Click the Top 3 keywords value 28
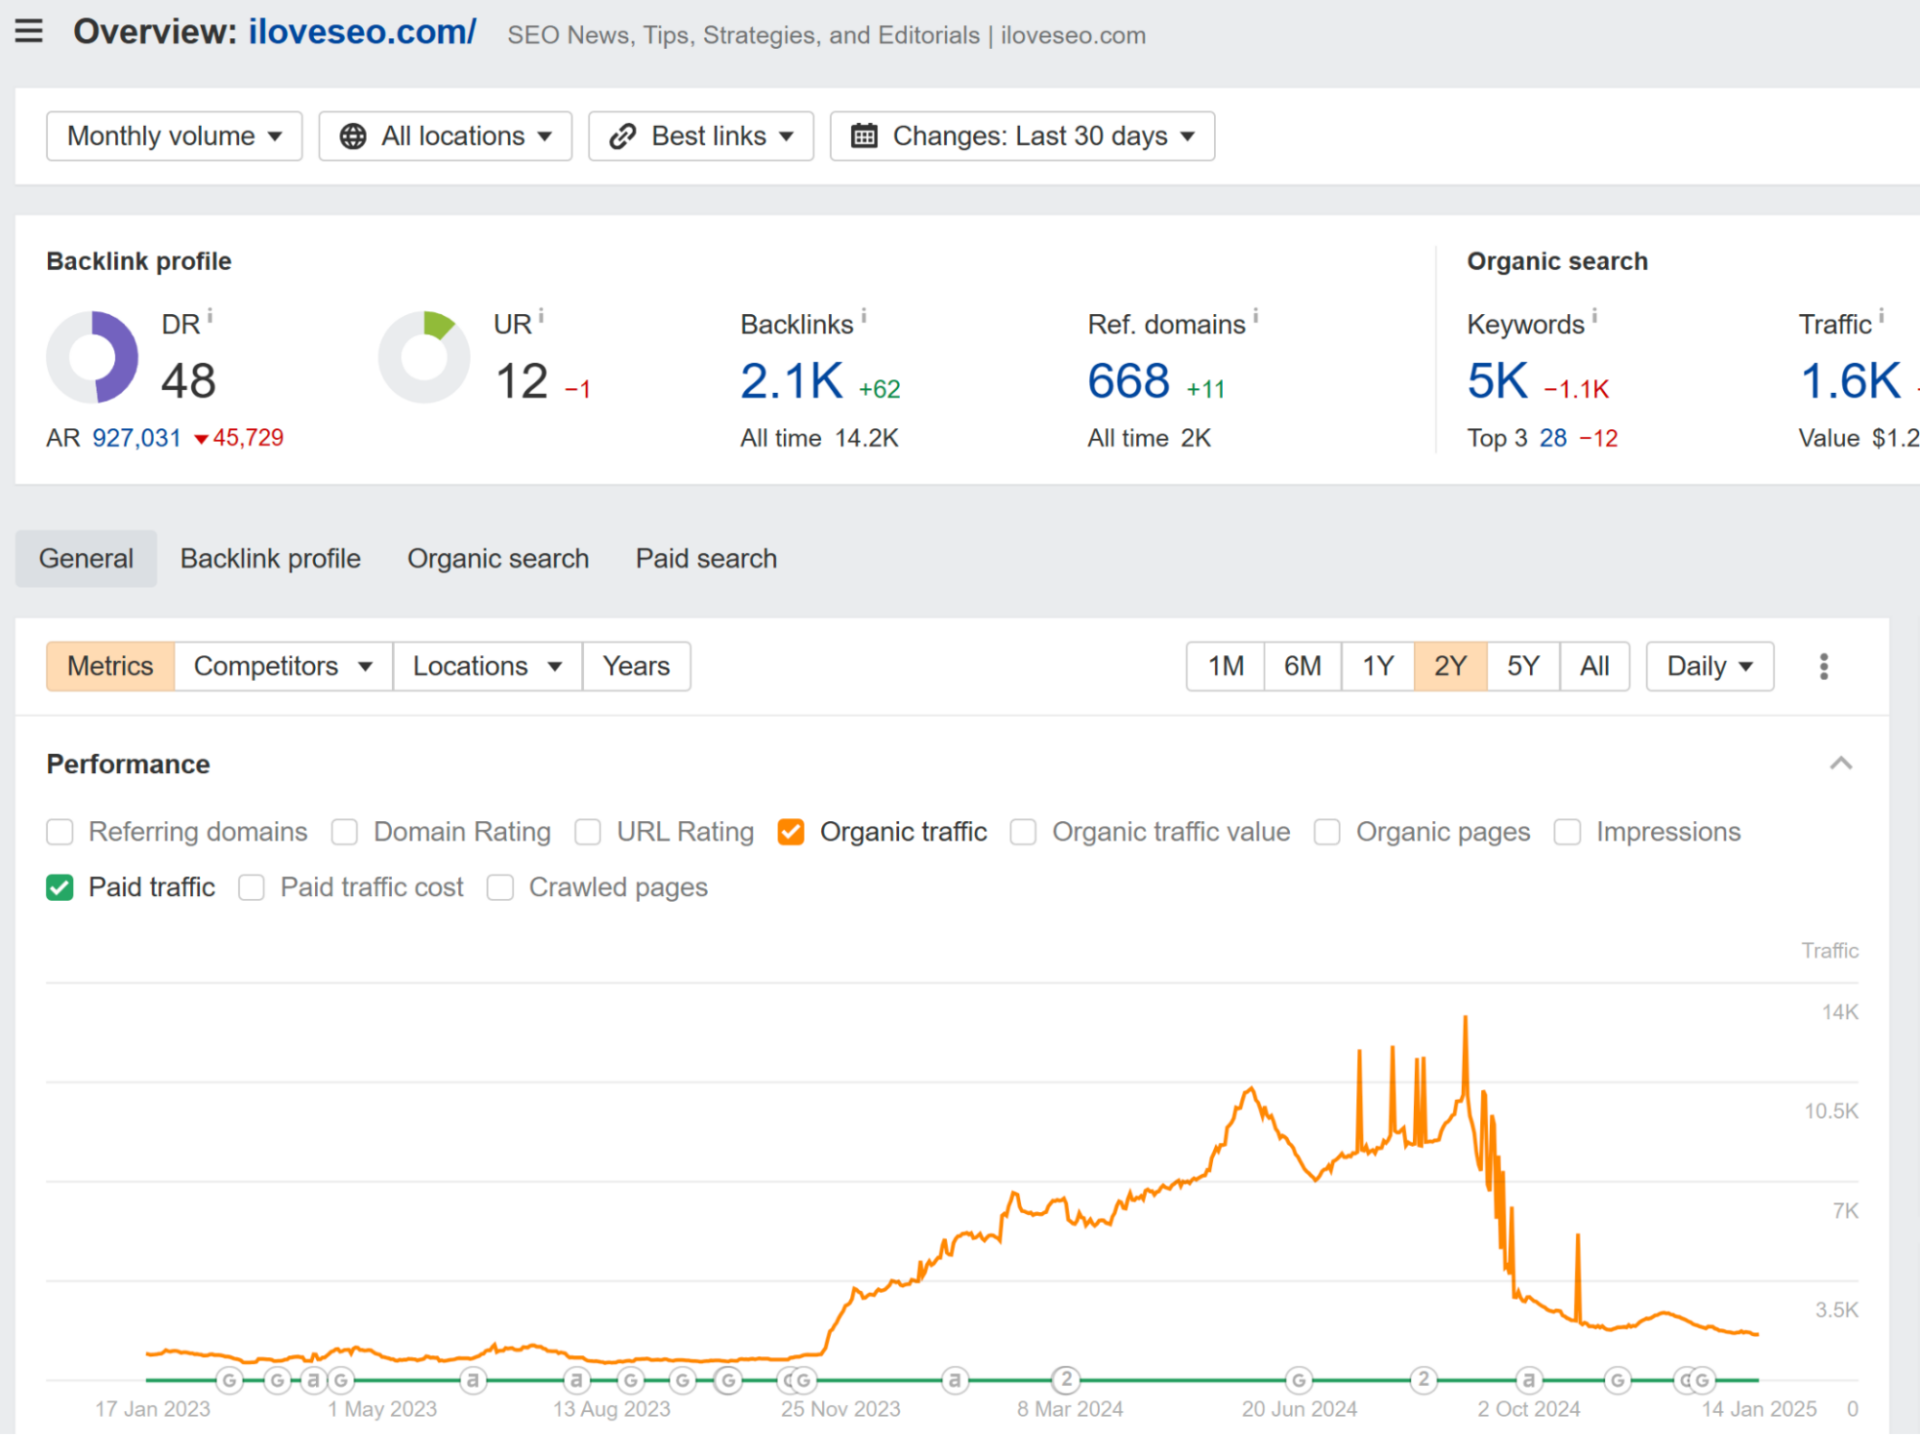The height and width of the screenshot is (1435, 1920). pyautogui.click(x=1553, y=438)
